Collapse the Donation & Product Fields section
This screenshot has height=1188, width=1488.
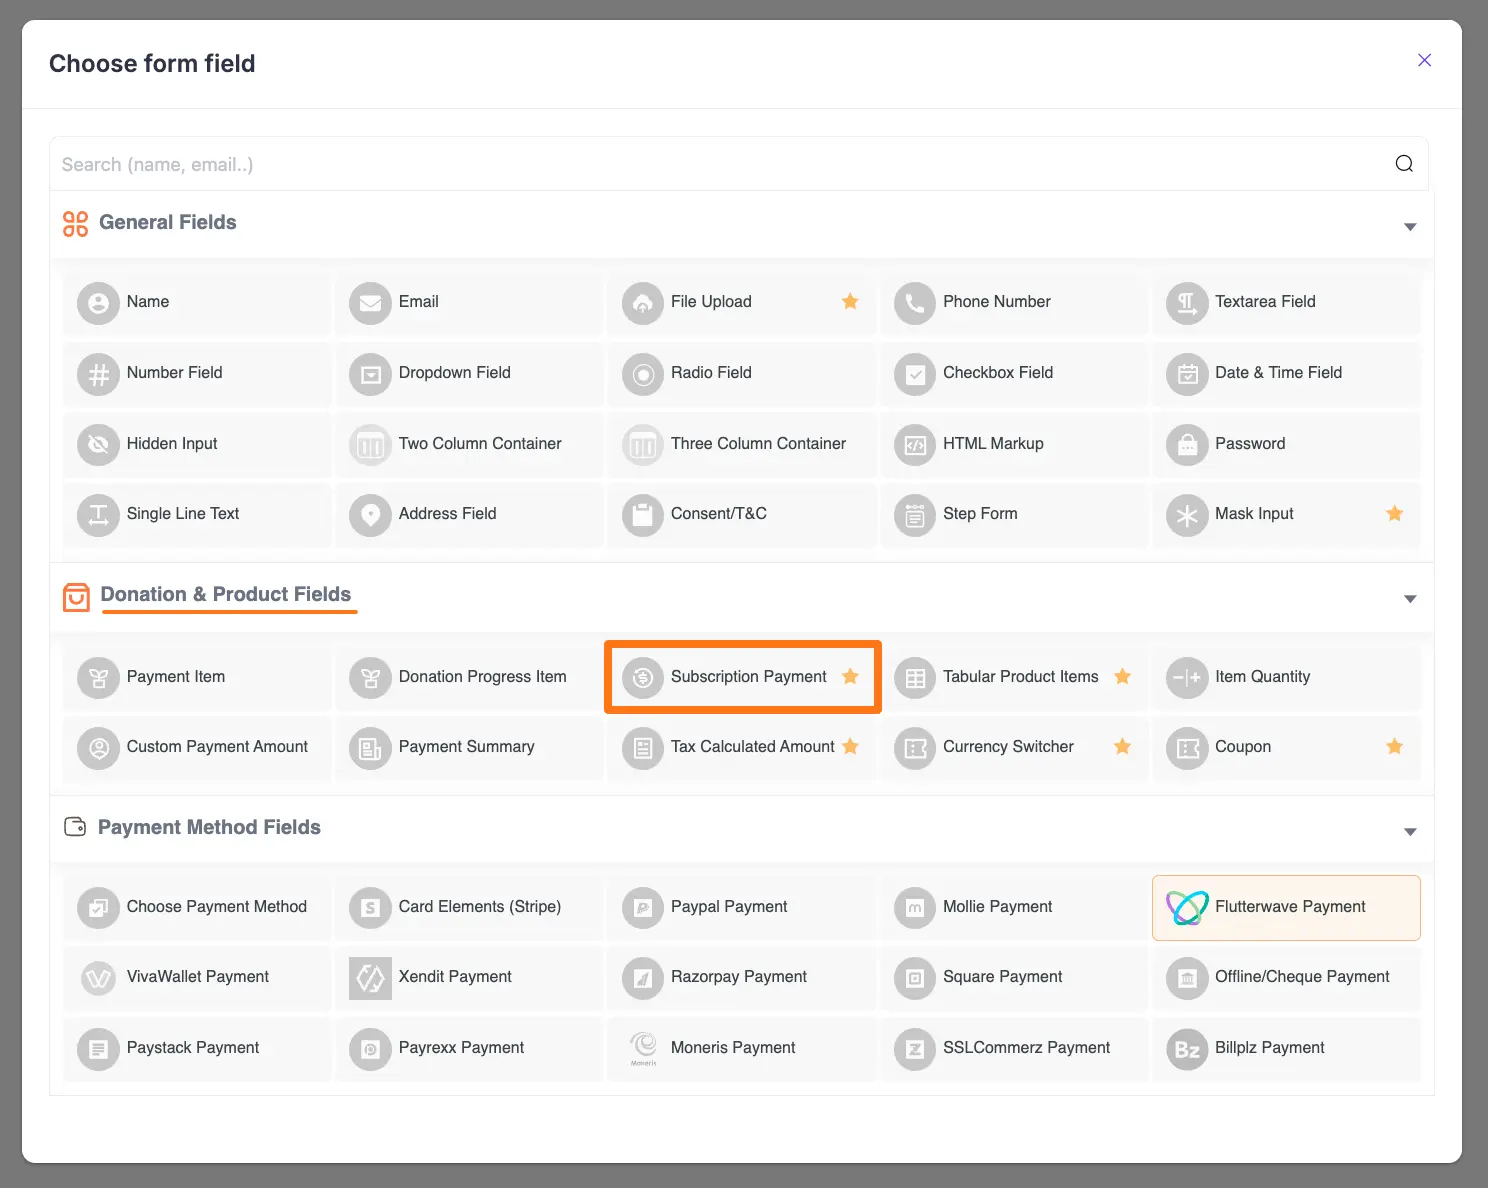tap(1410, 598)
